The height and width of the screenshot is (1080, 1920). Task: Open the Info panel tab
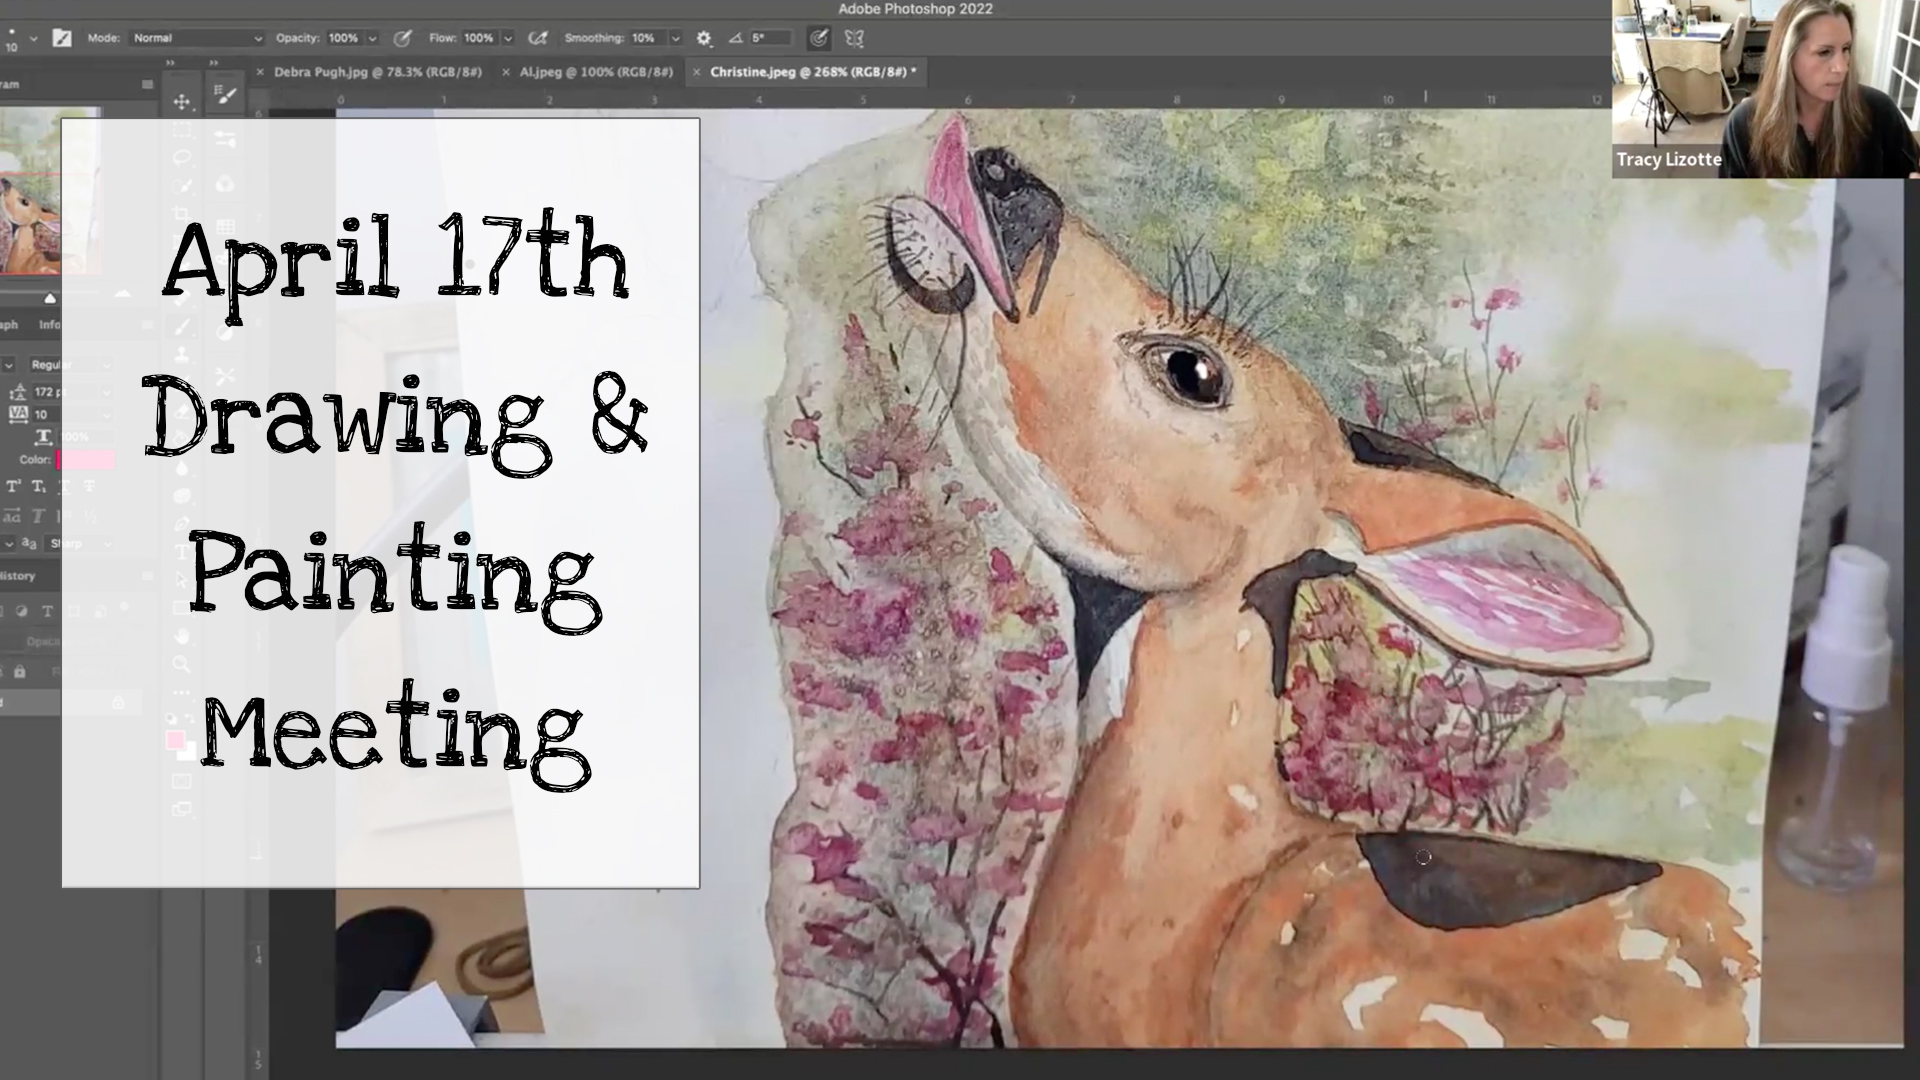point(49,324)
